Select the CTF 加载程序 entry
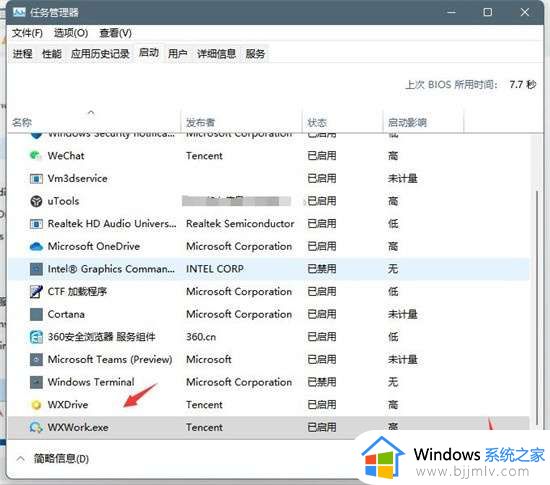 77,292
